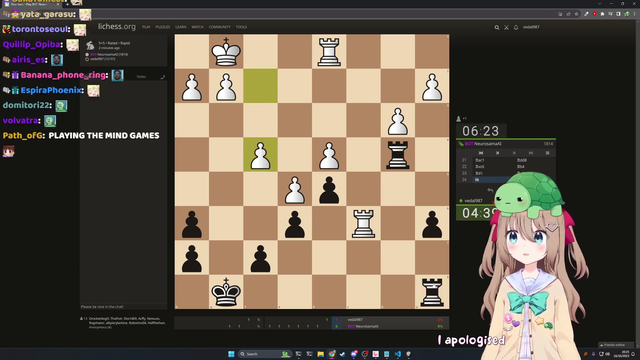
Task: Open the move list hamburger menu
Action: coord(547,153)
